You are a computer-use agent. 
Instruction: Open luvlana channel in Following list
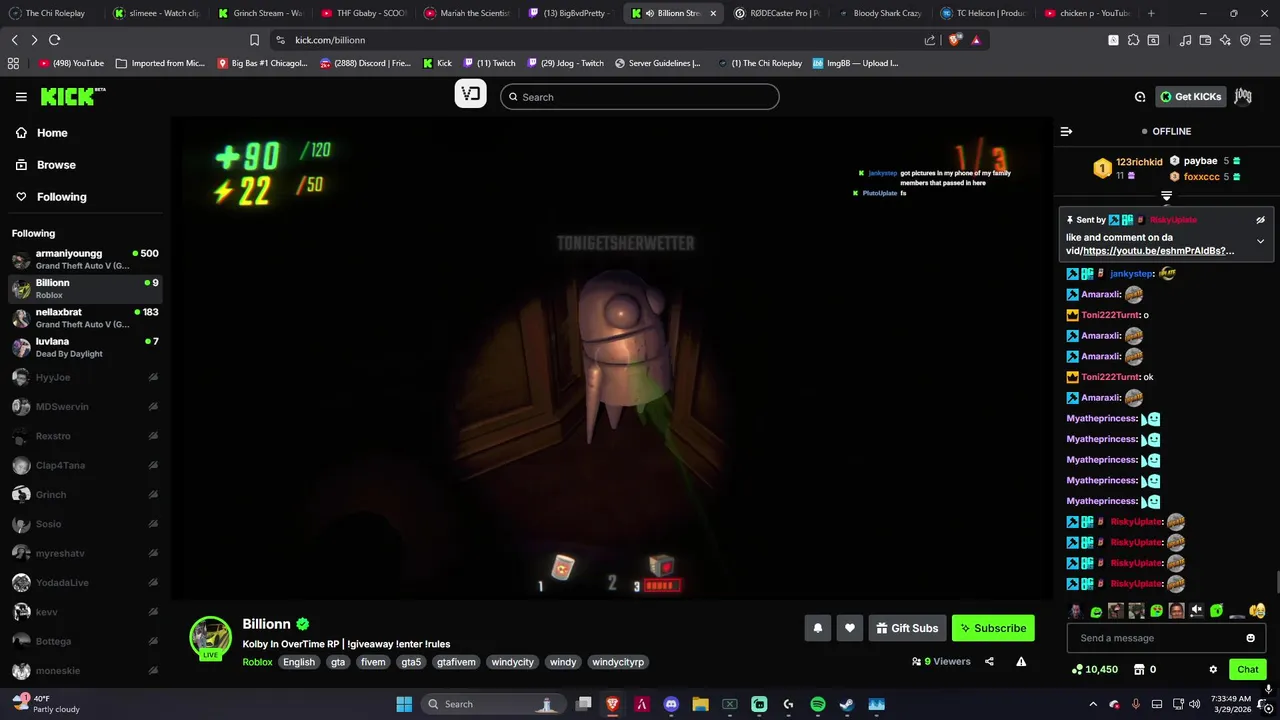point(84,347)
